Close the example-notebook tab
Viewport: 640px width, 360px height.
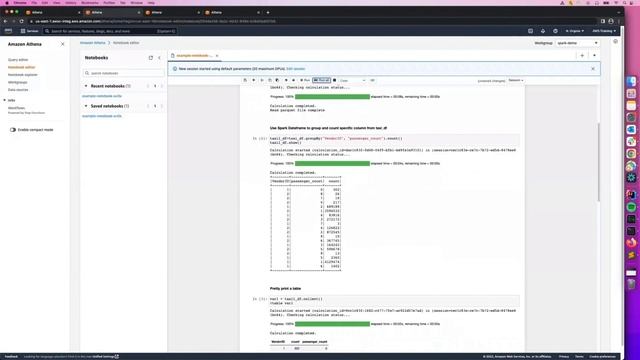tap(217, 56)
